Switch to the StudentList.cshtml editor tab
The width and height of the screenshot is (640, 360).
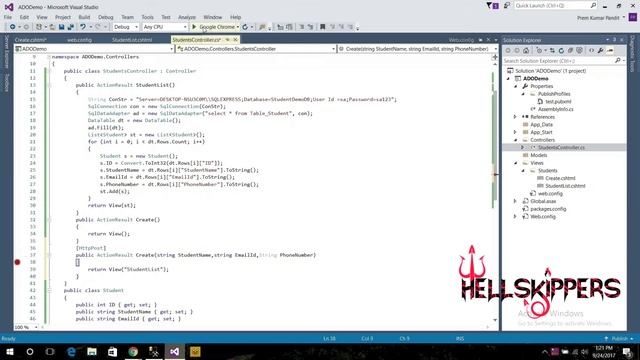pyautogui.click(x=132, y=40)
